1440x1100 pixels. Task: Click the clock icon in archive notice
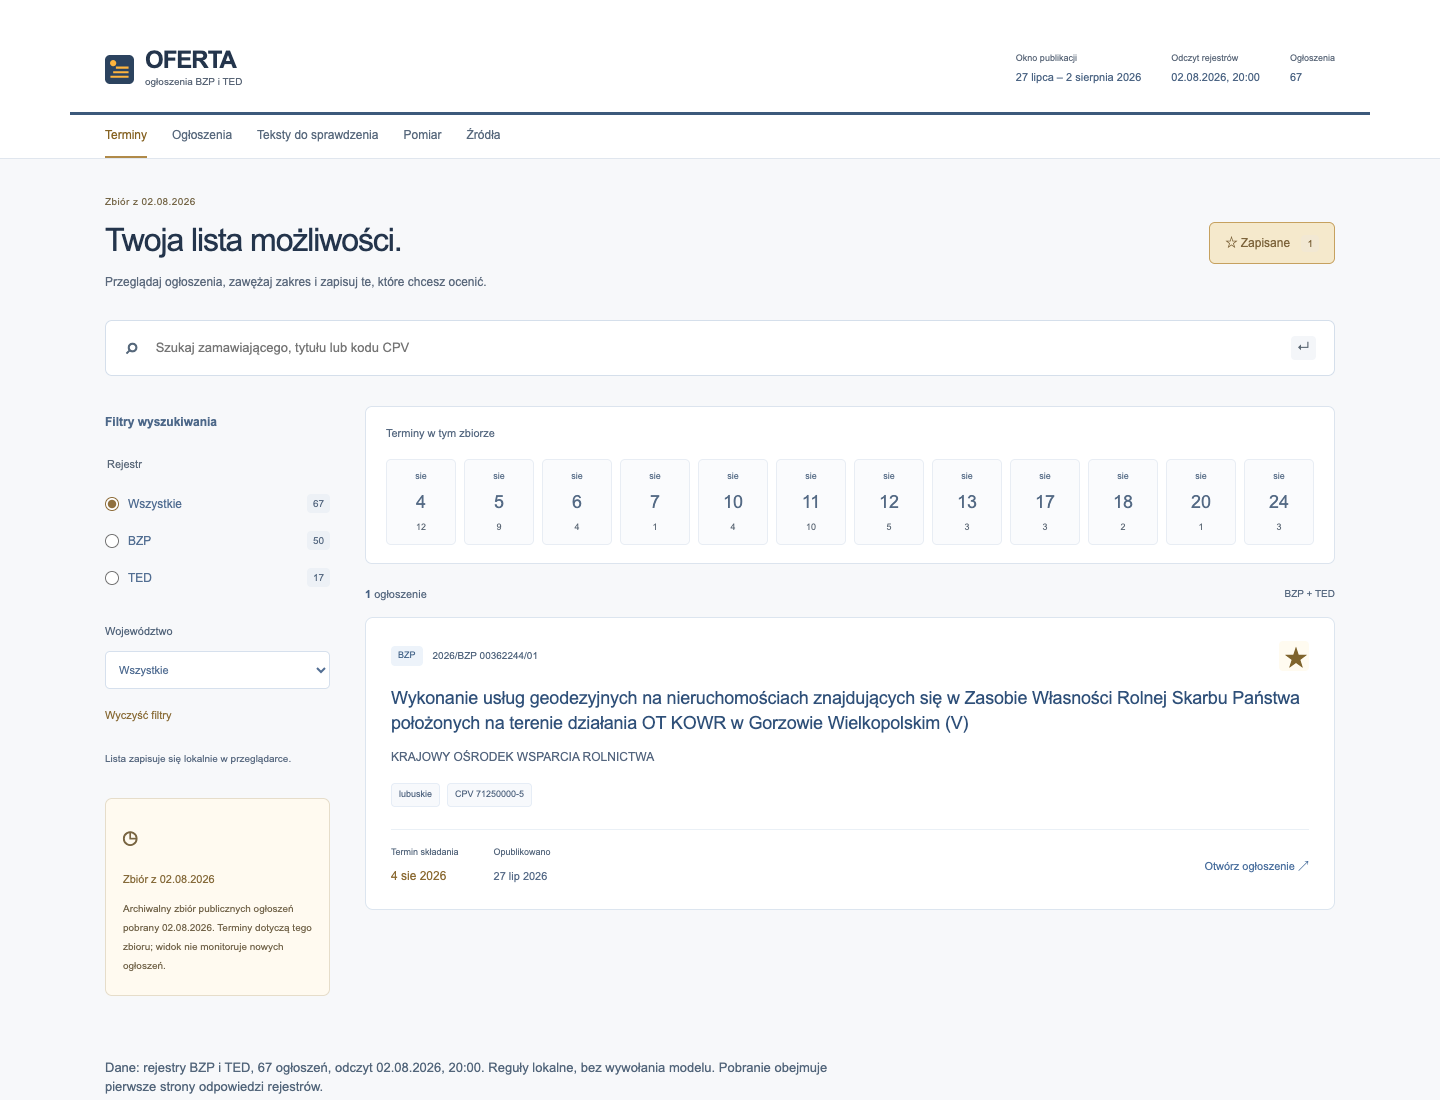click(130, 839)
